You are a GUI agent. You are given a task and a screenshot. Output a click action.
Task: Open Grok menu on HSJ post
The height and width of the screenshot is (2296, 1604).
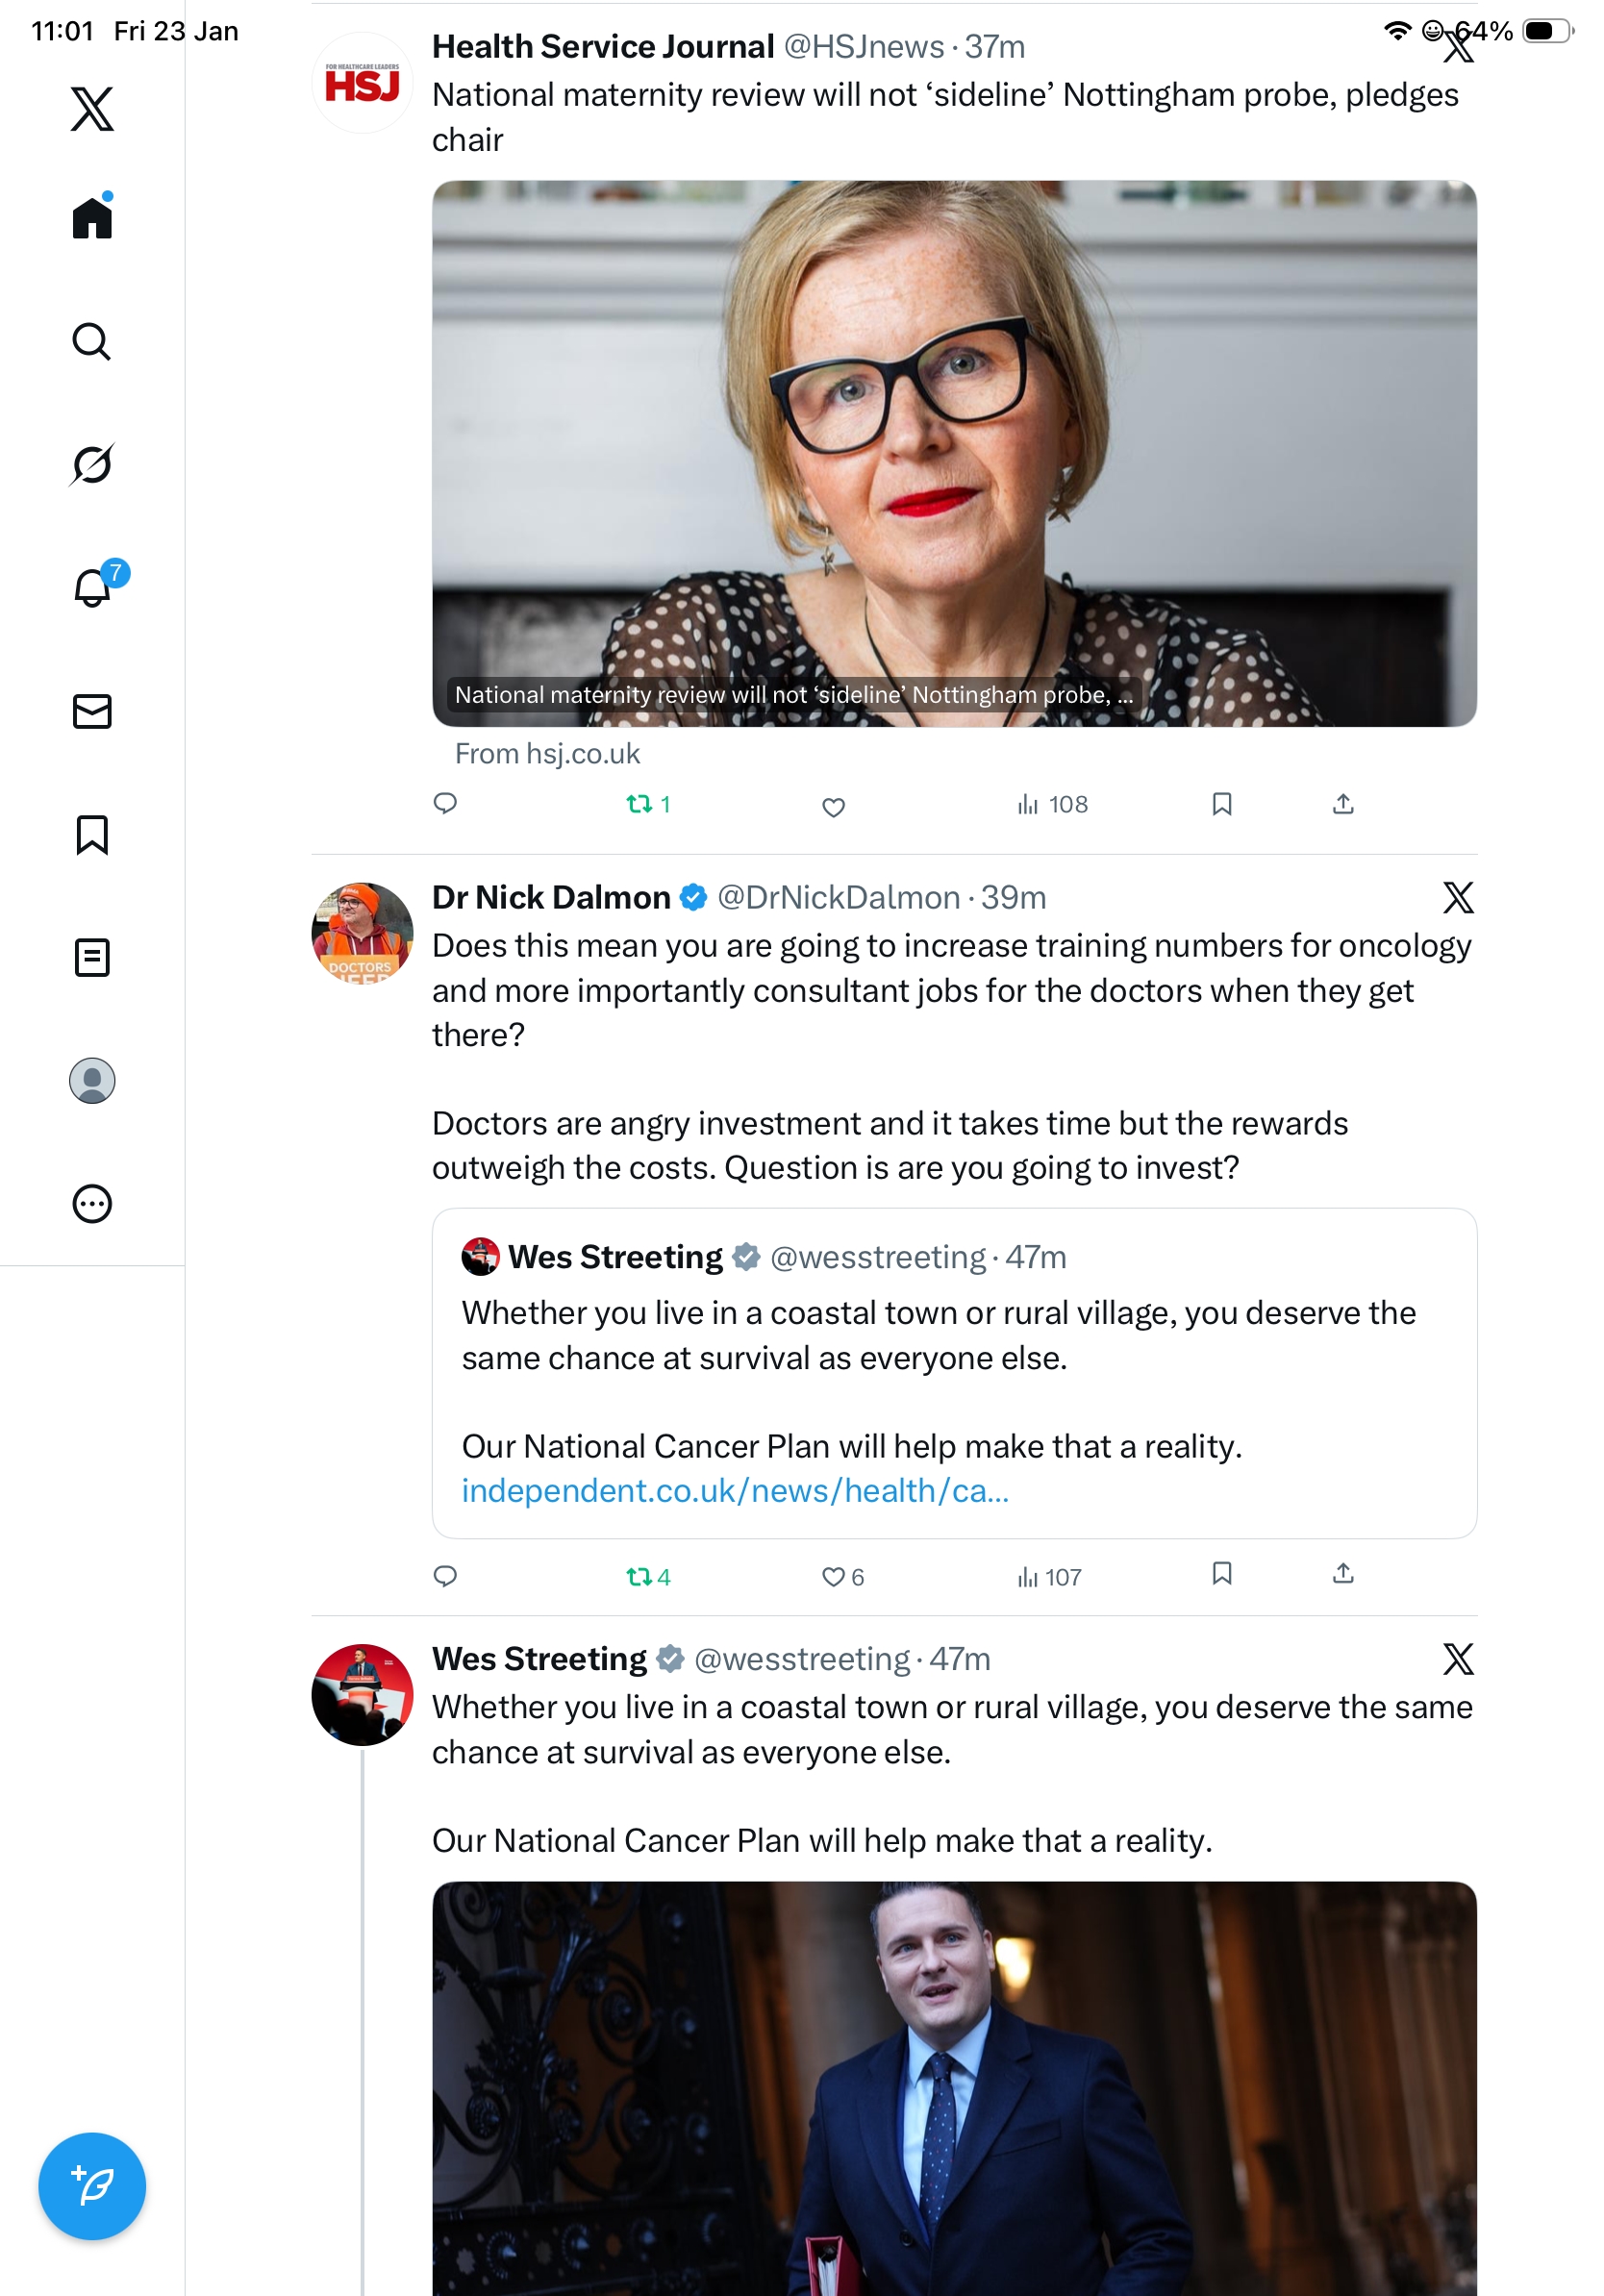1458,46
